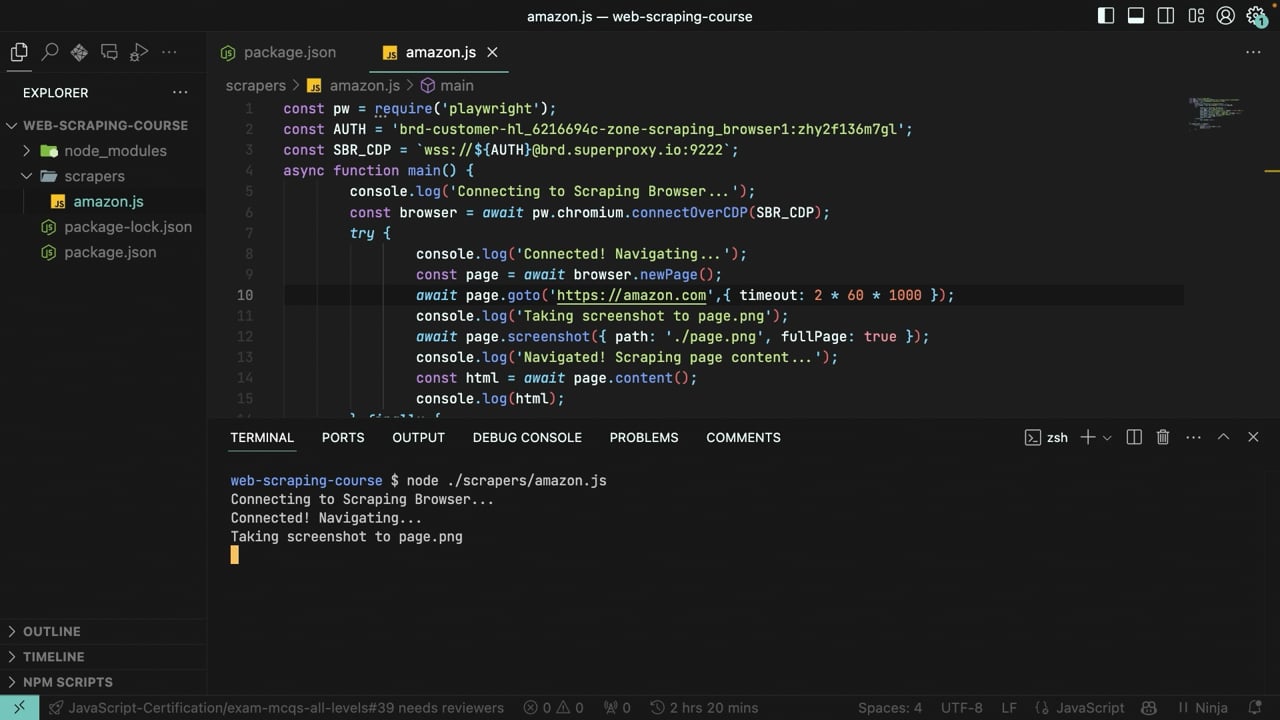Toggle primary side bar layout icon

pos(1106,16)
